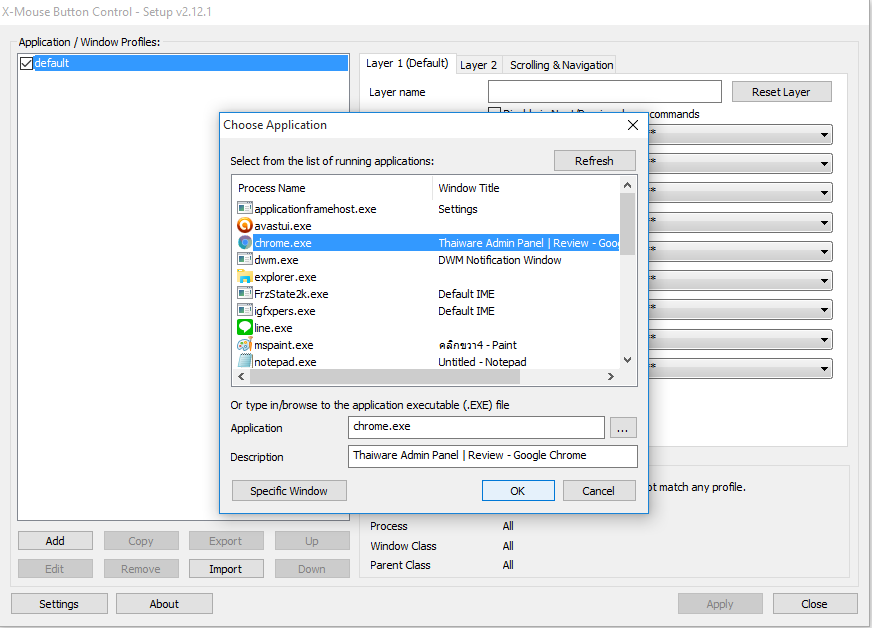This screenshot has height=628, width=872.
Task: Select the applicationframehost.exe row text
Action: point(315,209)
